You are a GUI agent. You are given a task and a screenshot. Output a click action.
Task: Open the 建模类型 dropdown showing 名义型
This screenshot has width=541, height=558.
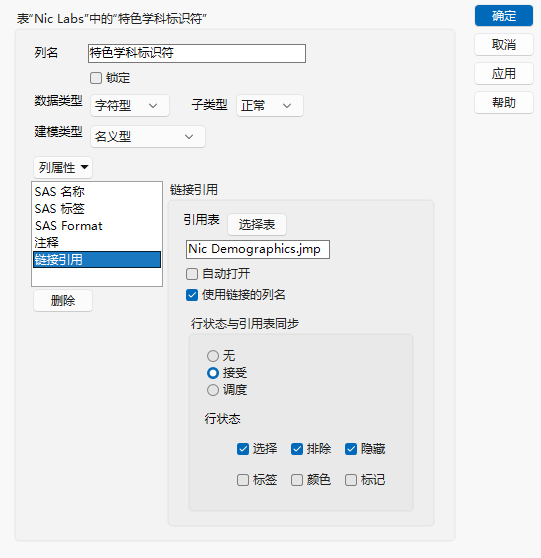(148, 137)
